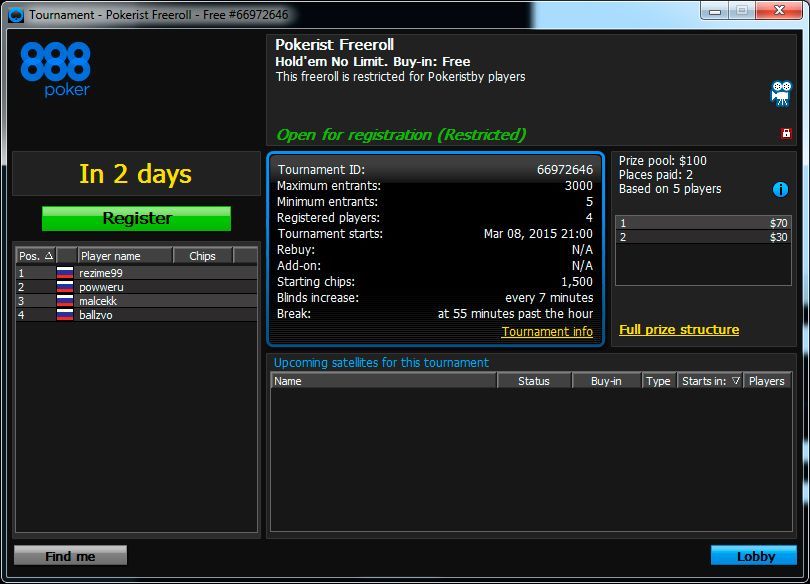This screenshot has width=810, height=584.
Task: Open the Lobby
Action: click(753, 556)
